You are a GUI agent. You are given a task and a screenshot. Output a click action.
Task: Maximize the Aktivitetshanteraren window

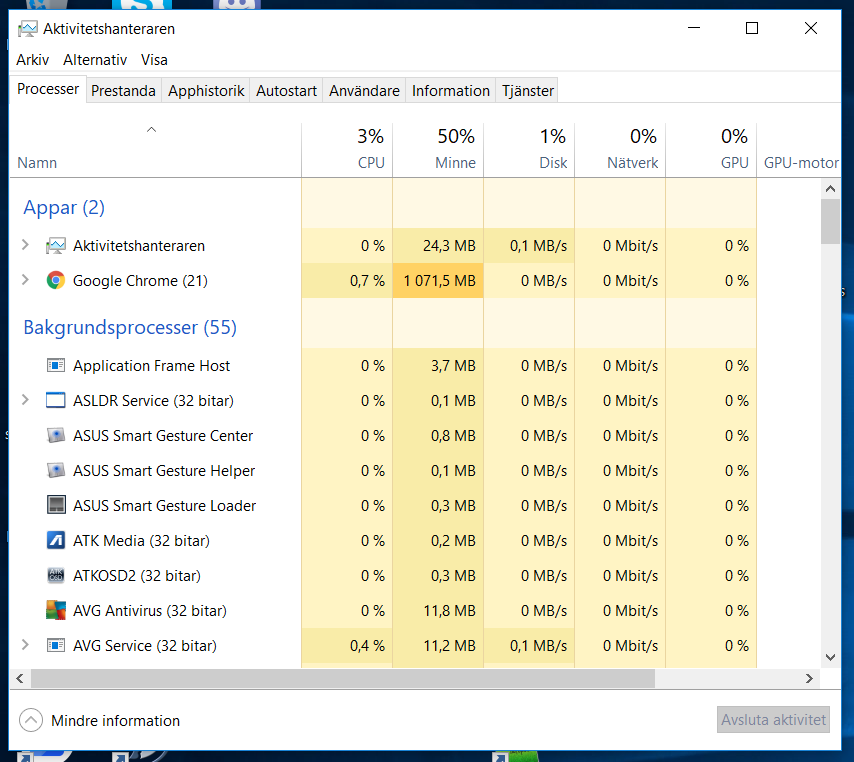point(752,28)
